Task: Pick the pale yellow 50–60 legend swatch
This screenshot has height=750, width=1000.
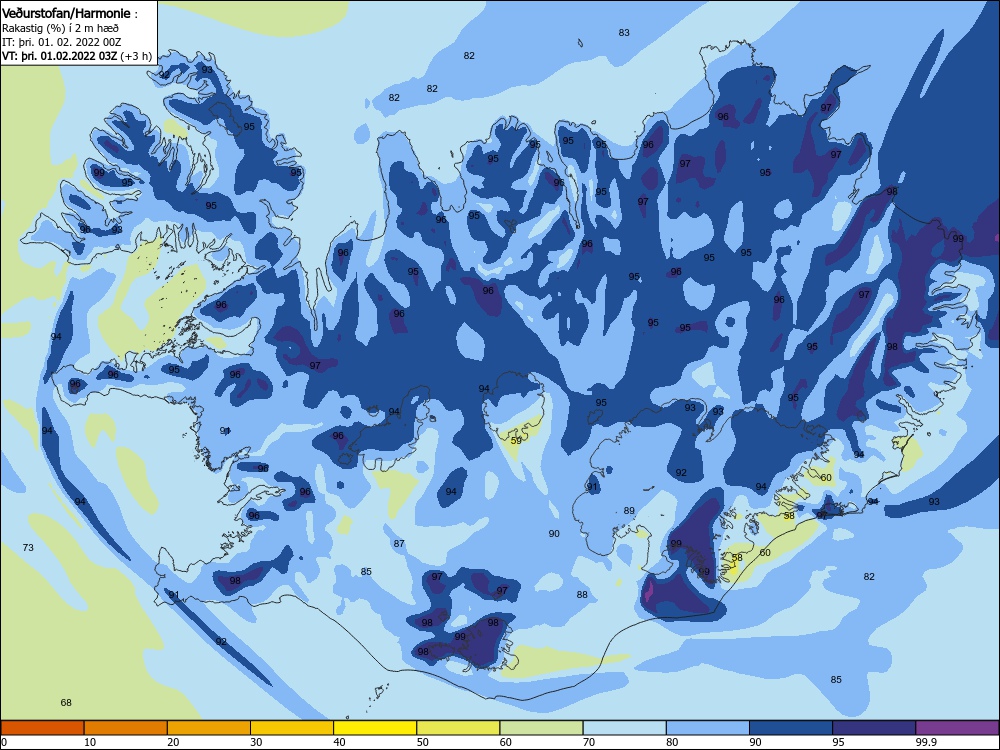Action: coord(458,728)
